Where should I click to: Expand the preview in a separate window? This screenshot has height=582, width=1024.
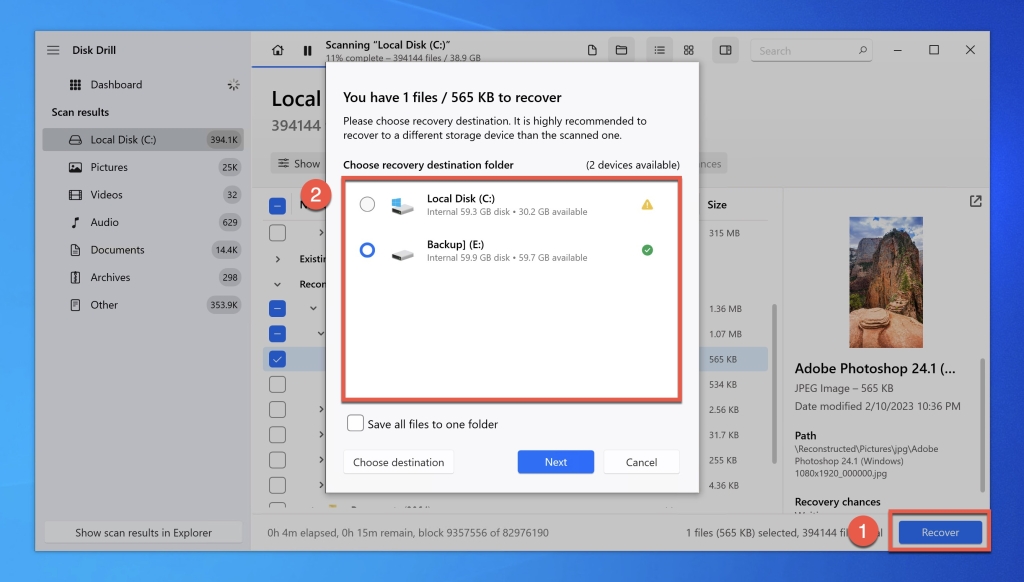(975, 201)
